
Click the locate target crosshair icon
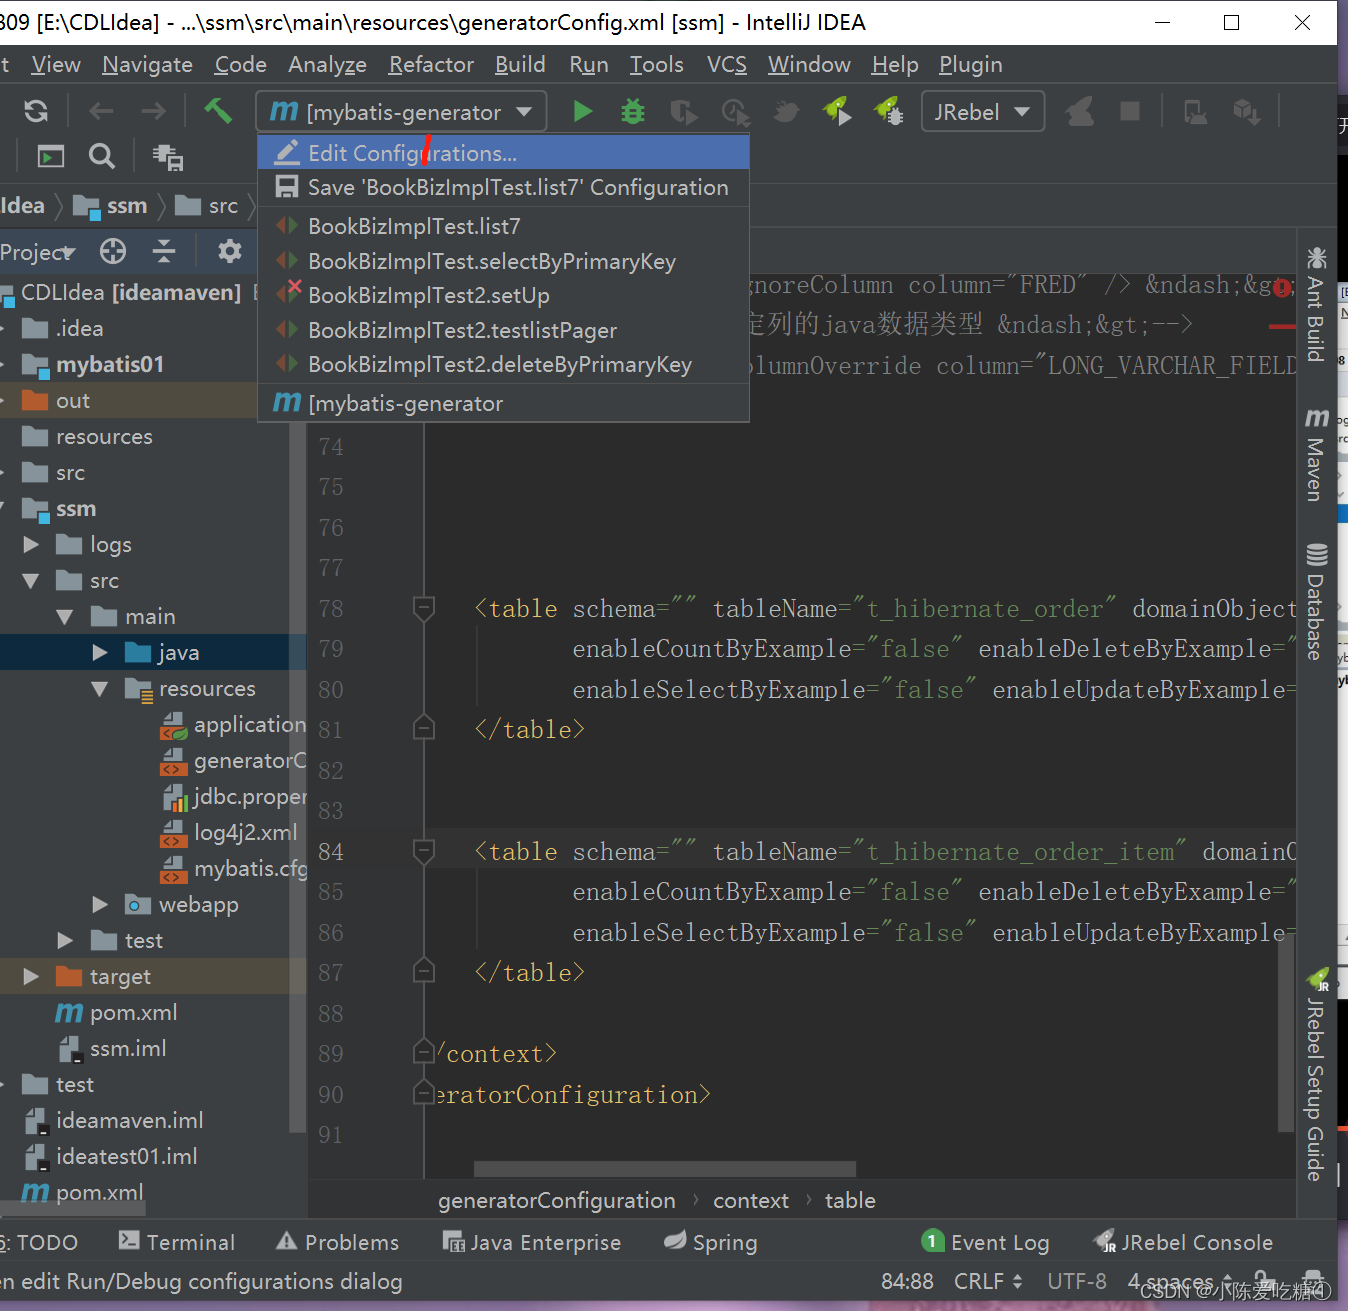[x=113, y=251]
